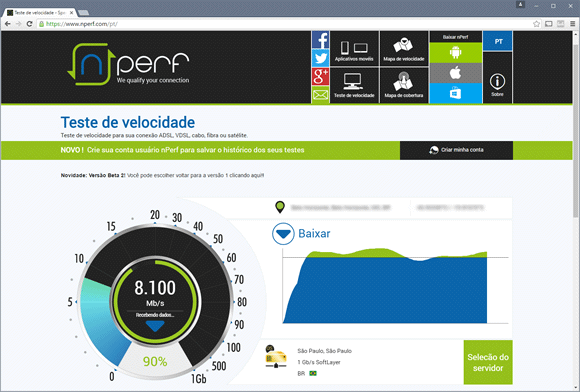The image size is (580, 392).
Task: Open Mapa de cobertura tile
Action: [404, 85]
